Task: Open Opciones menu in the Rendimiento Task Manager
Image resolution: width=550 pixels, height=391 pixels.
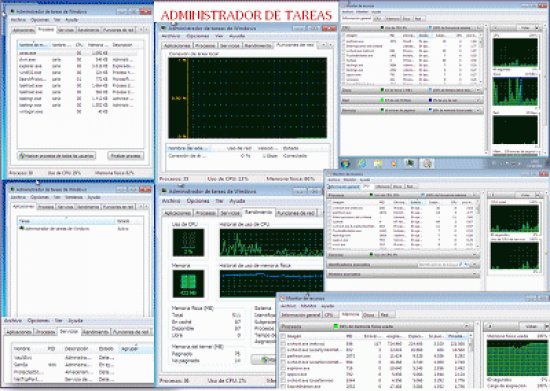Action: click(x=198, y=201)
